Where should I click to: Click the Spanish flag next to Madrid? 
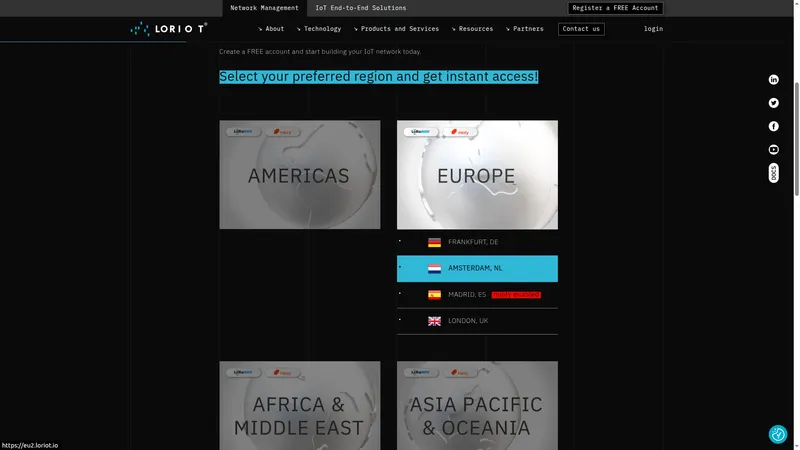(434, 295)
